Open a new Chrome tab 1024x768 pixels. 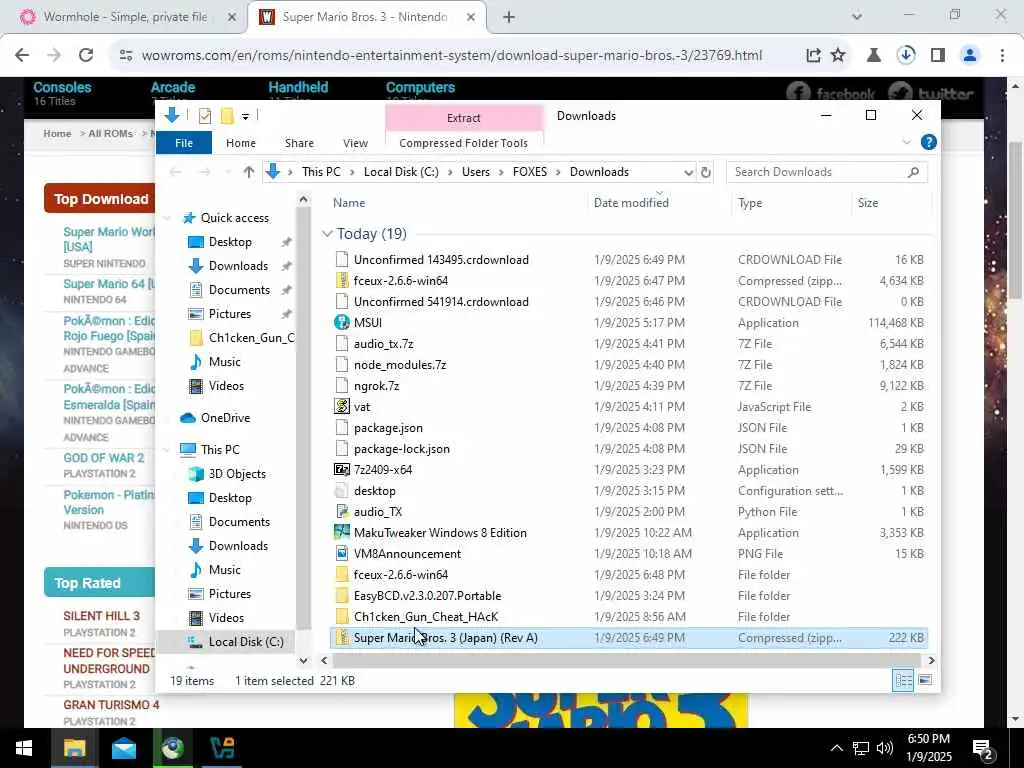[x=509, y=17]
